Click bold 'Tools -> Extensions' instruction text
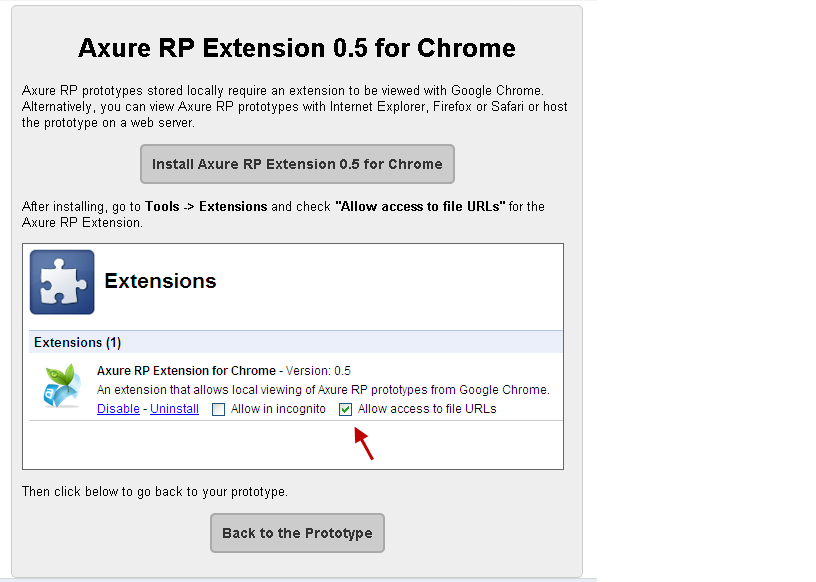The width and height of the screenshot is (816, 582). tap(206, 207)
